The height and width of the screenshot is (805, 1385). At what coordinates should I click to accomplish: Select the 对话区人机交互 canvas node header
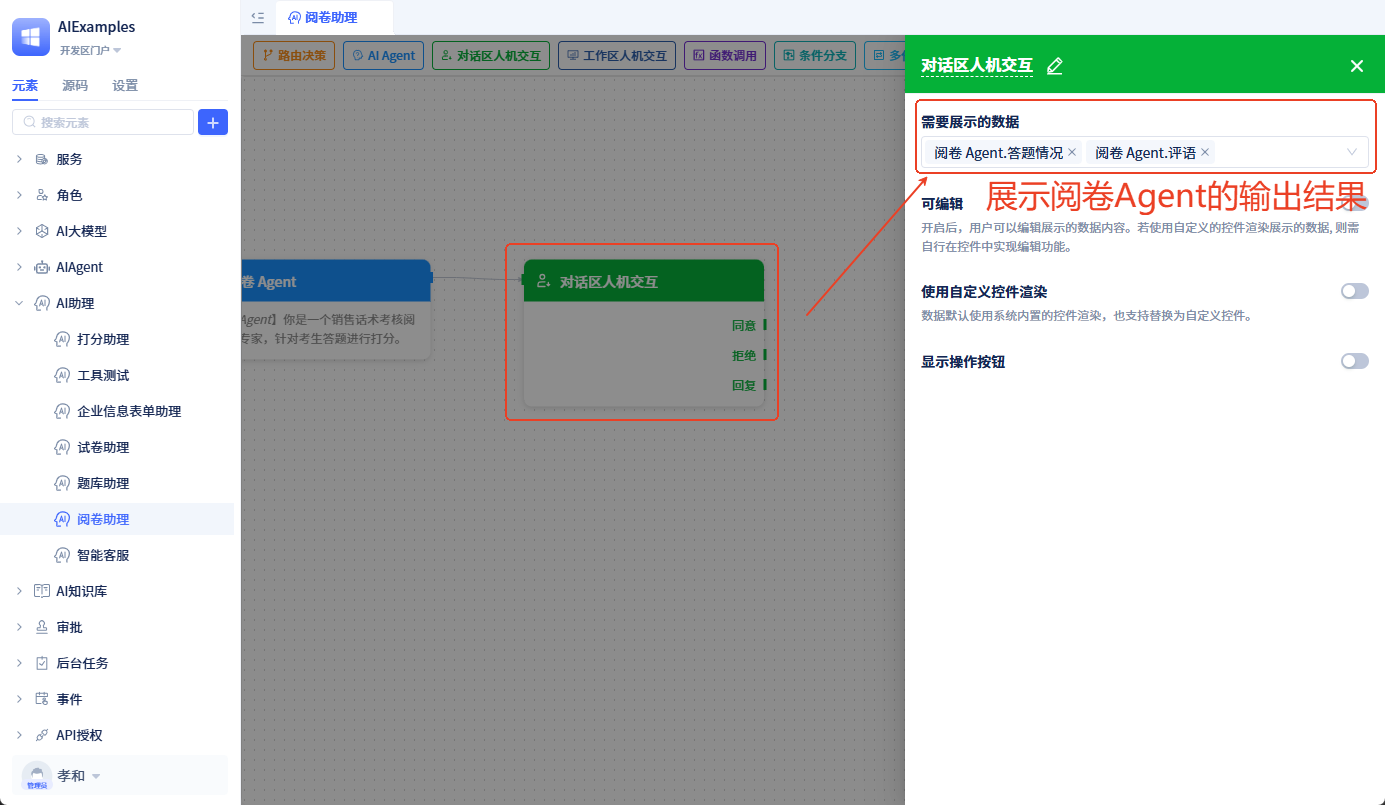[x=644, y=281]
